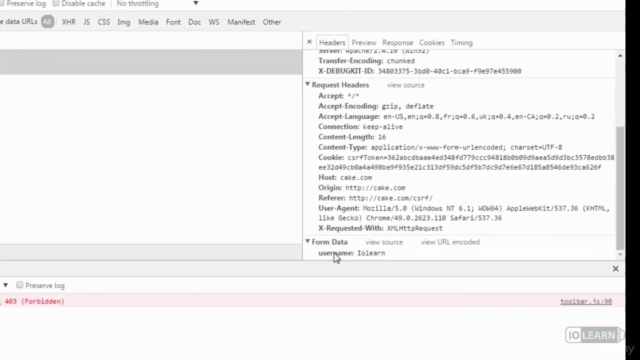Click the scroll up arrow in headers pane
The height and width of the screenshot is (360, 640).
tap(620, 56)
